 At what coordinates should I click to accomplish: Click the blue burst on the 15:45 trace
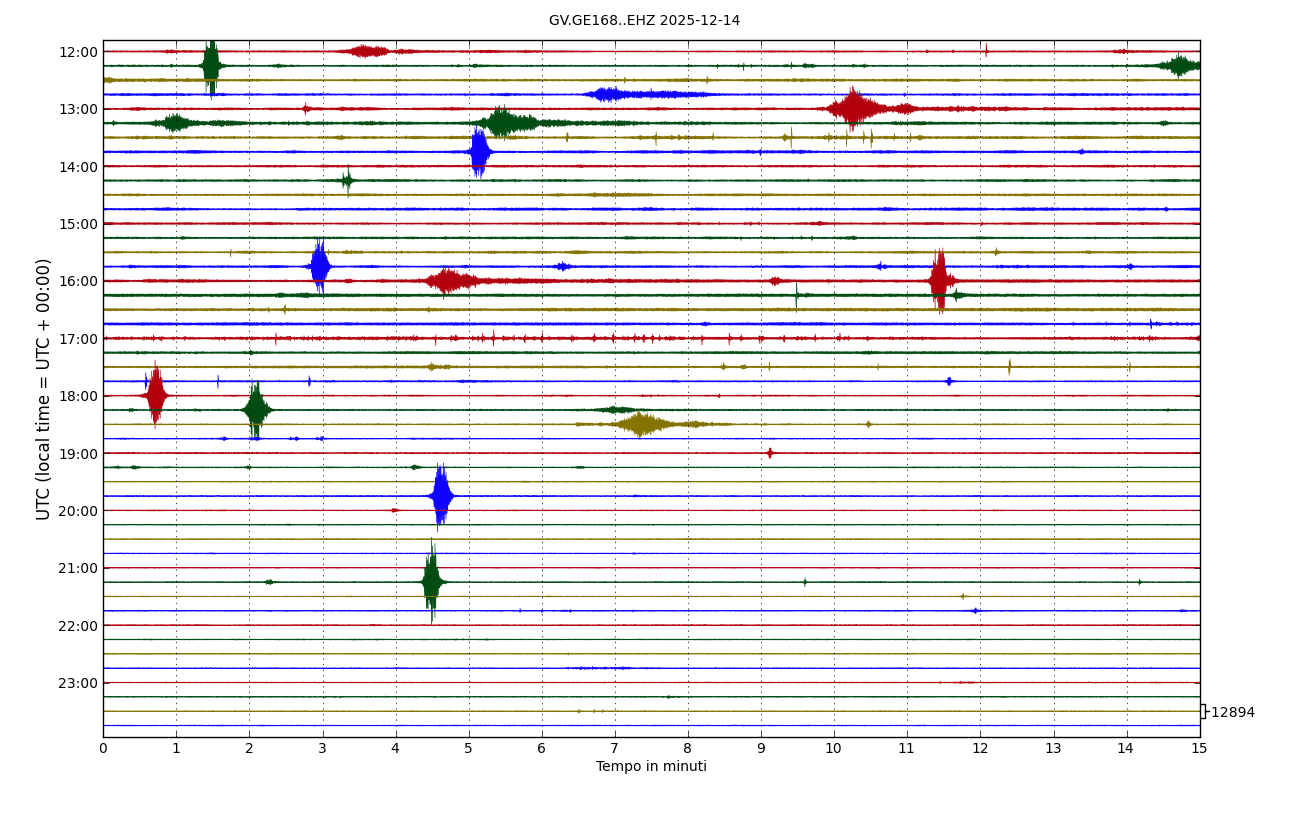pyautogui.click(x=320, y=266)
